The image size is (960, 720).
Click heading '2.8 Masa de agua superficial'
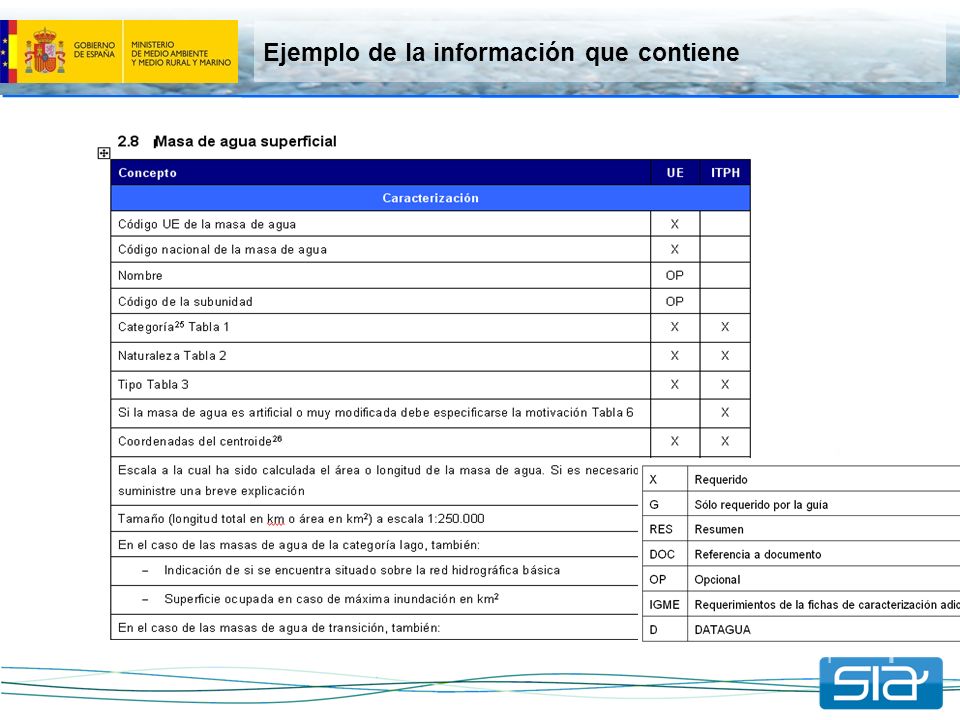point(227,141)
